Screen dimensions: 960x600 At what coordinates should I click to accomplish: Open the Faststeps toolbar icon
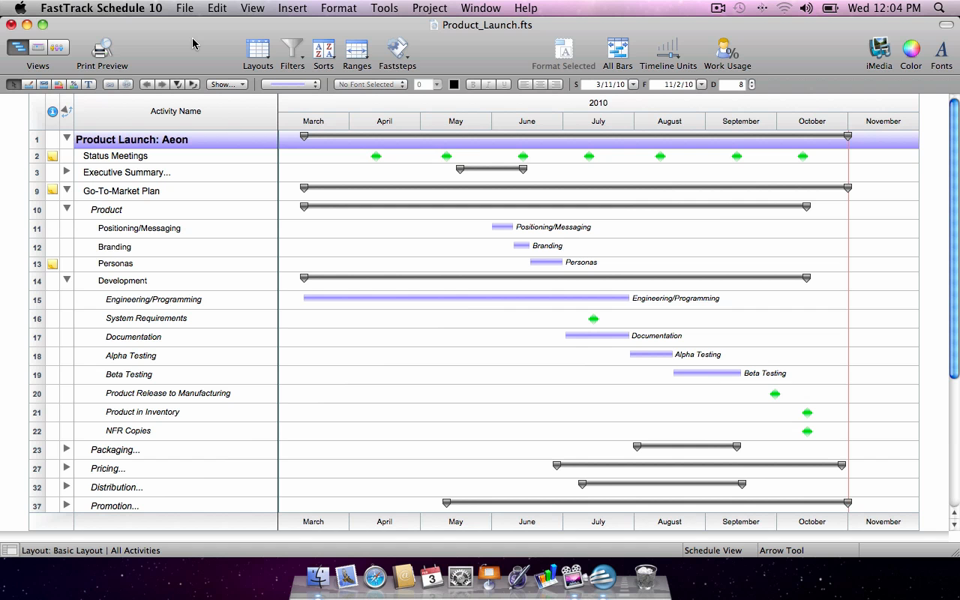tap(397, 49)
